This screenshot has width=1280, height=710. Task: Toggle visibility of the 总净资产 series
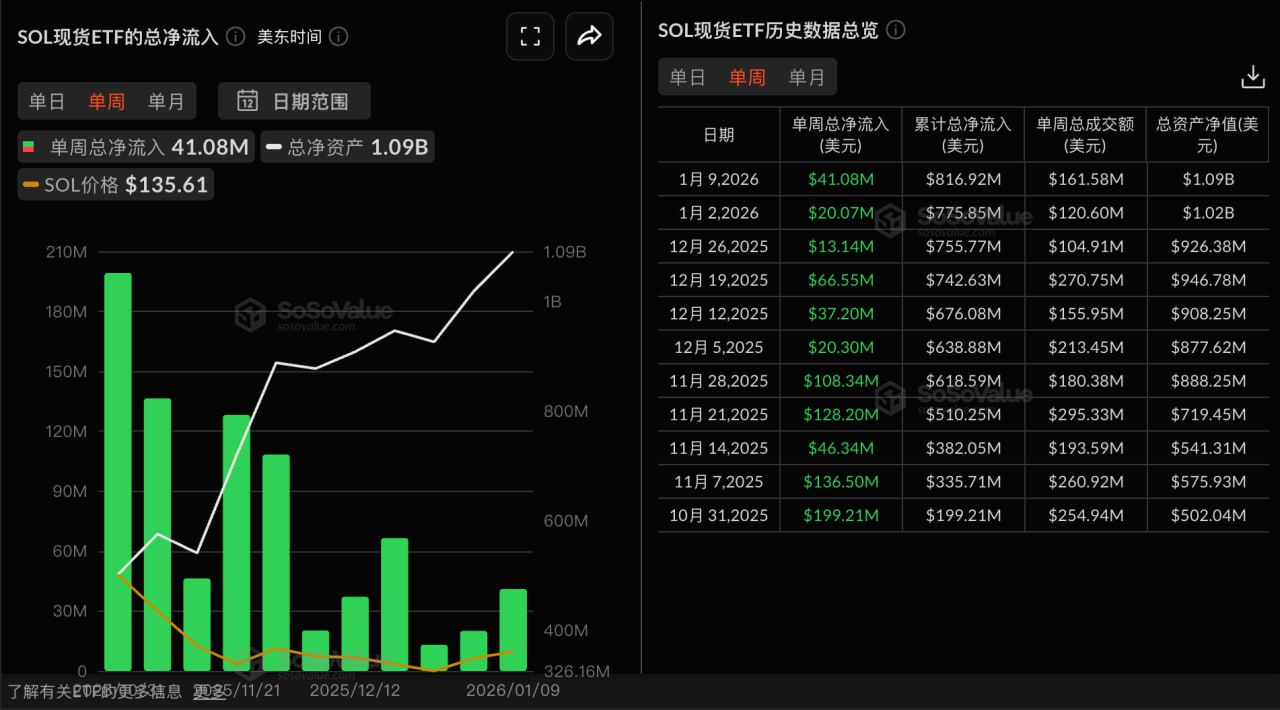tap(349, 146)
